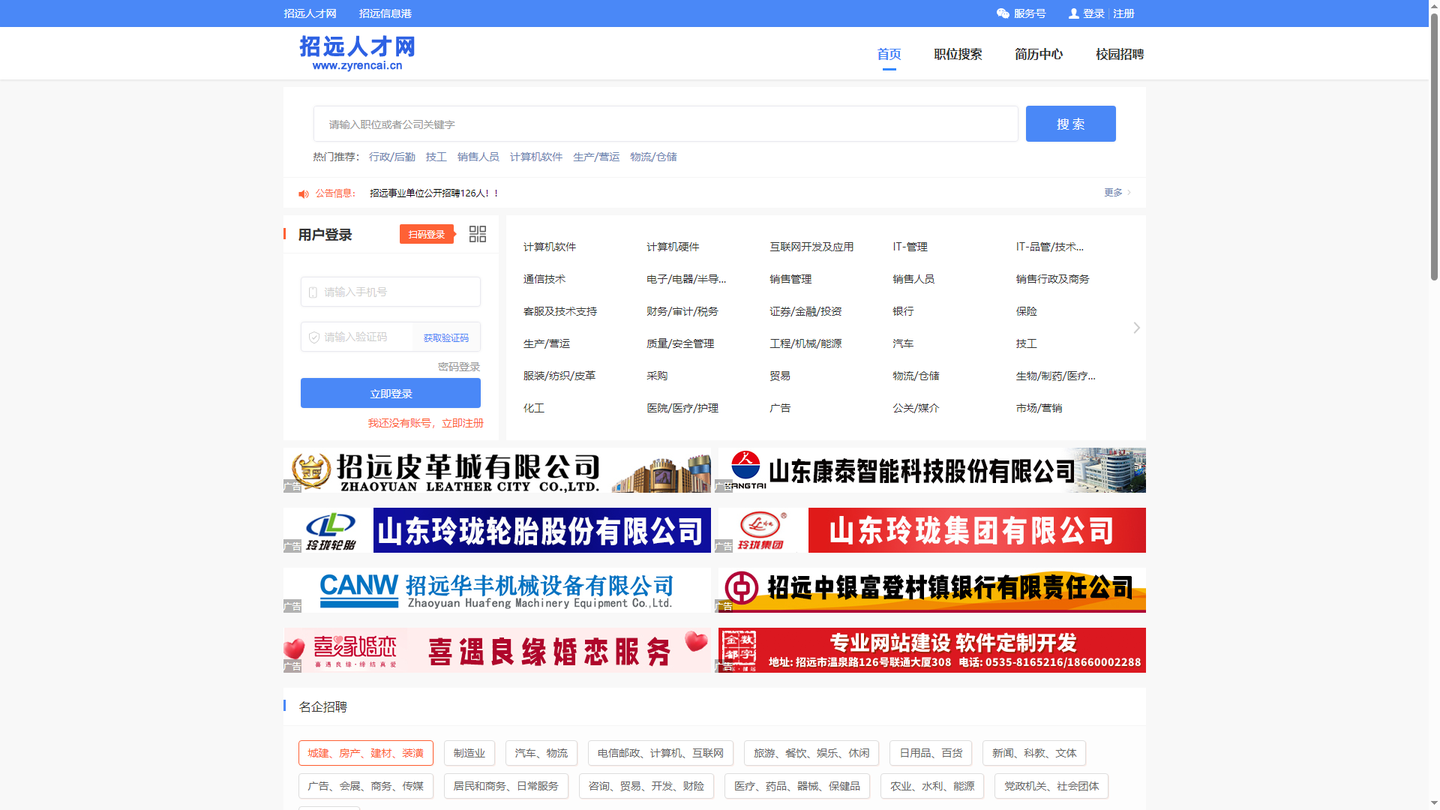1440x810 pixels.
Task: Click hot recommendation 计算机软件
Action: coord(536,157)
